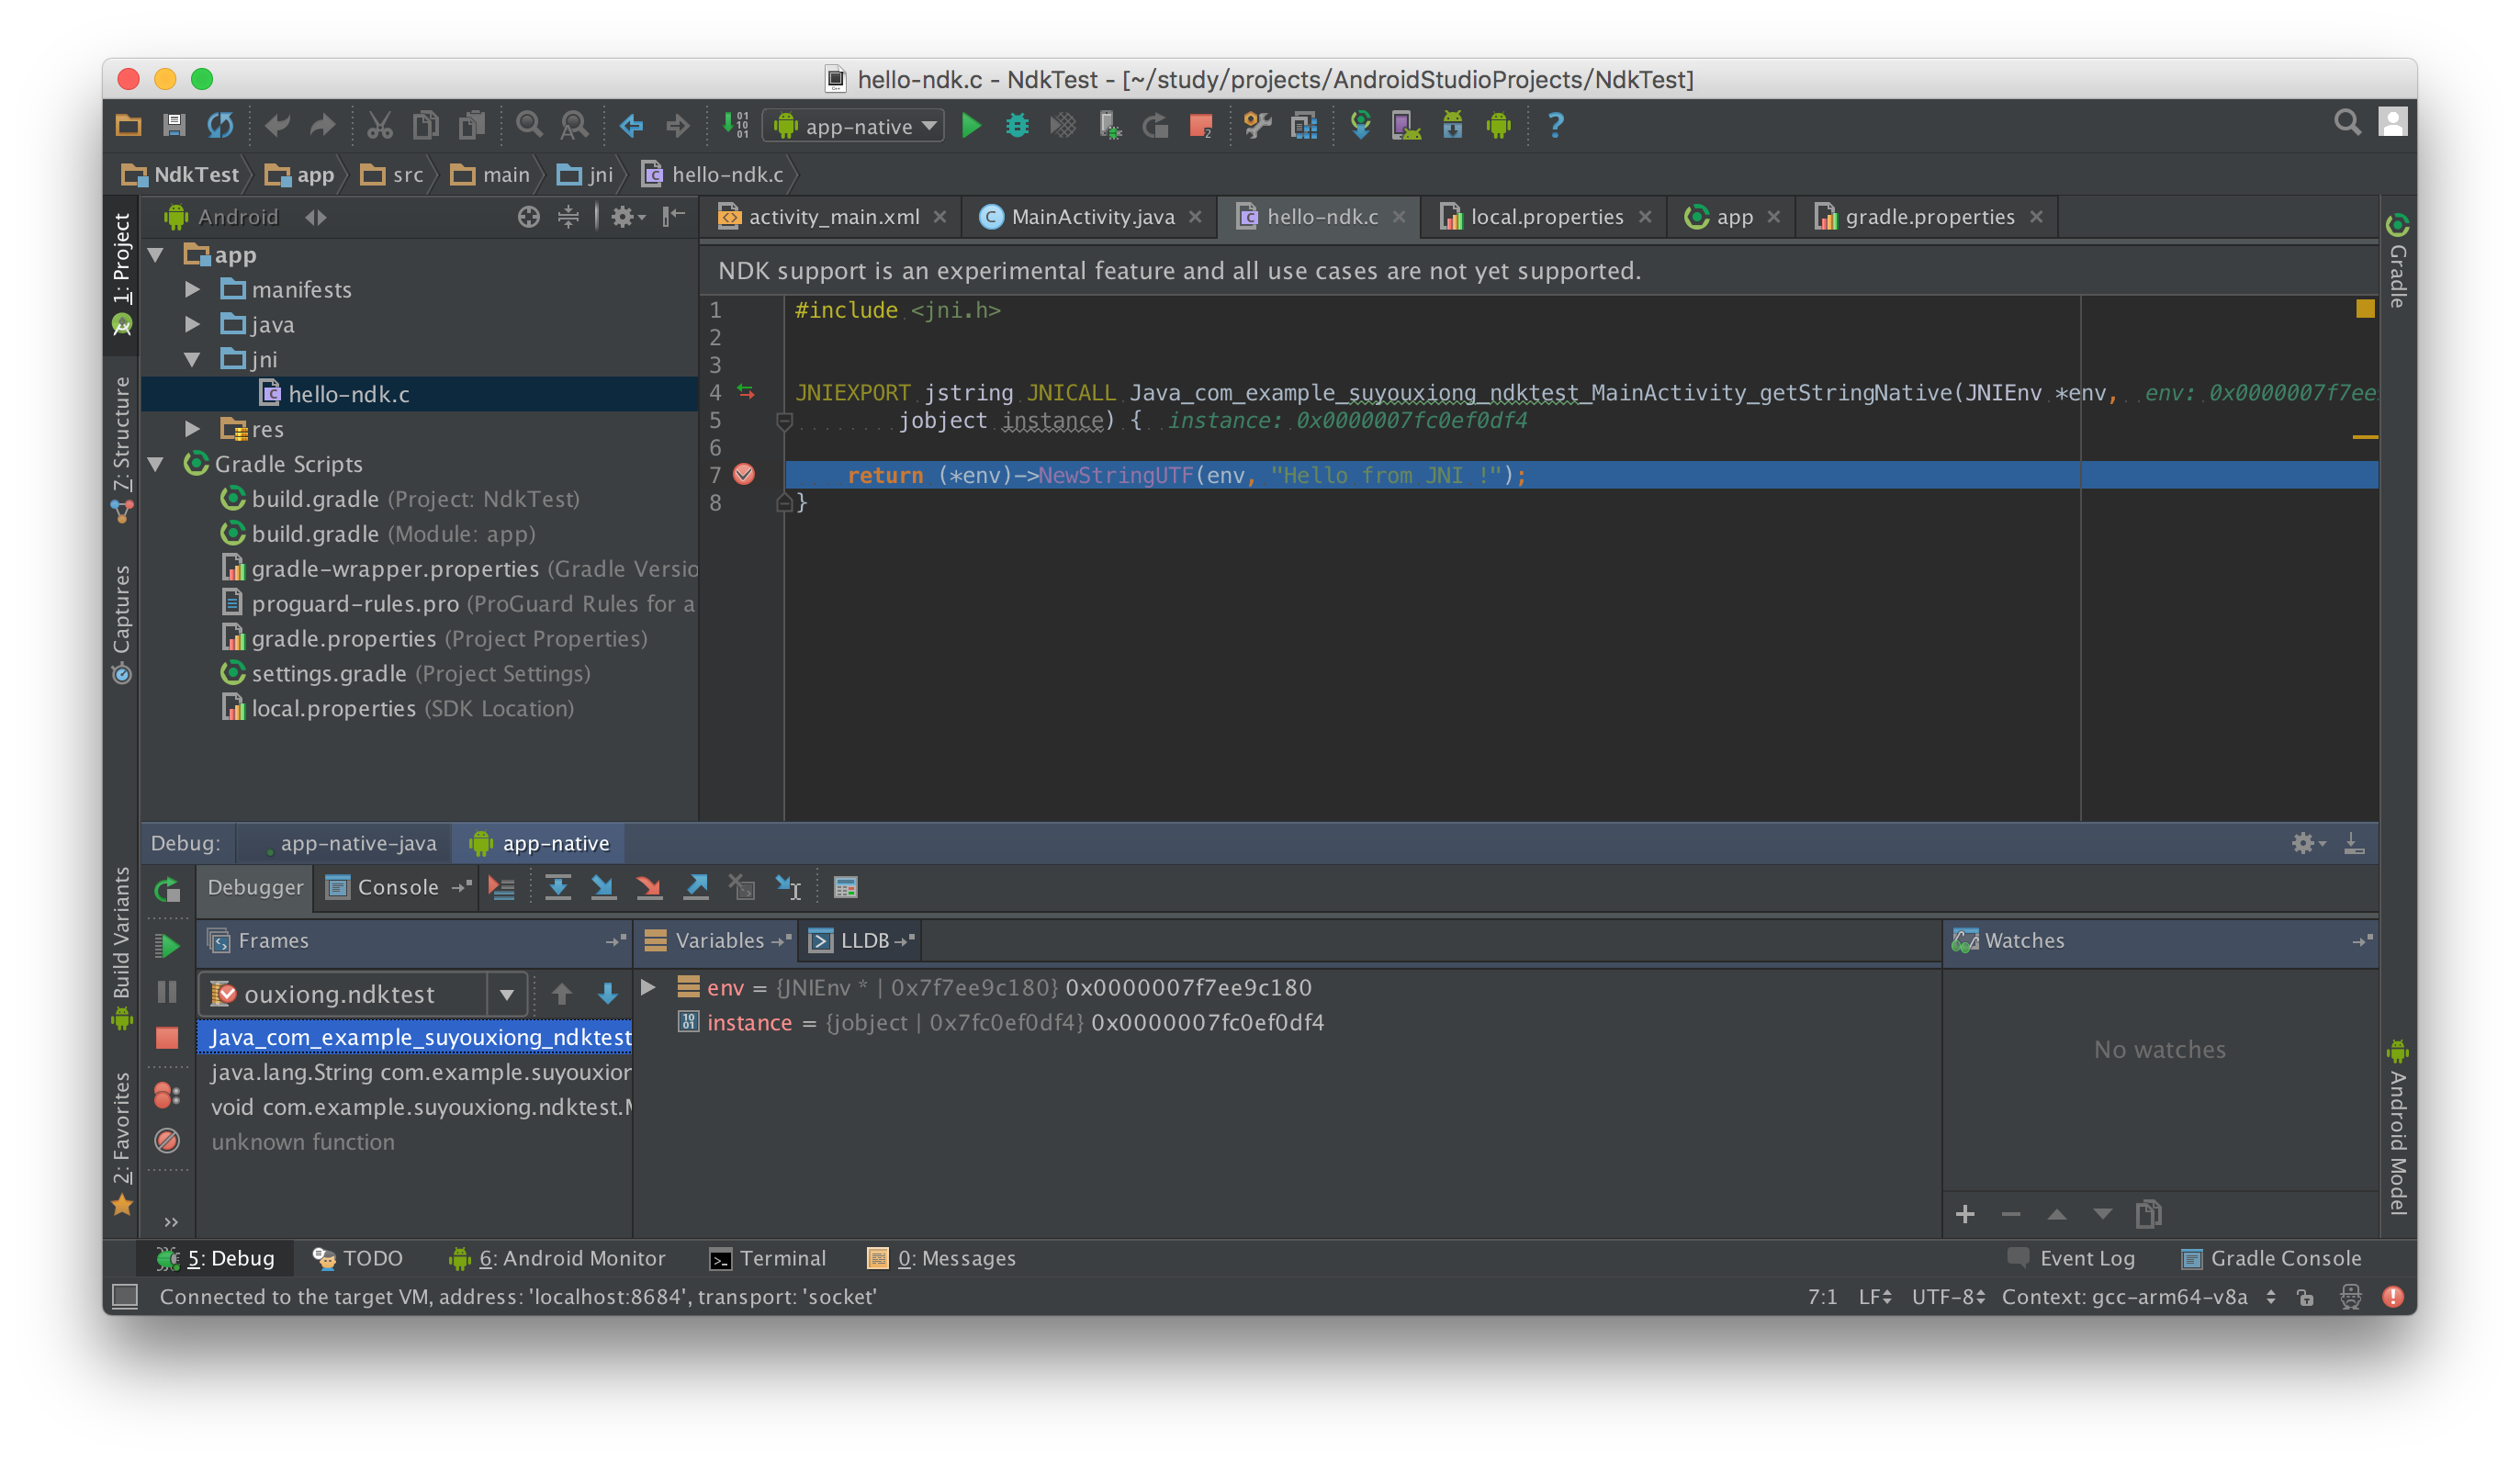
Task: Toggle the Build Variants side panel
Action: point(121,948)
